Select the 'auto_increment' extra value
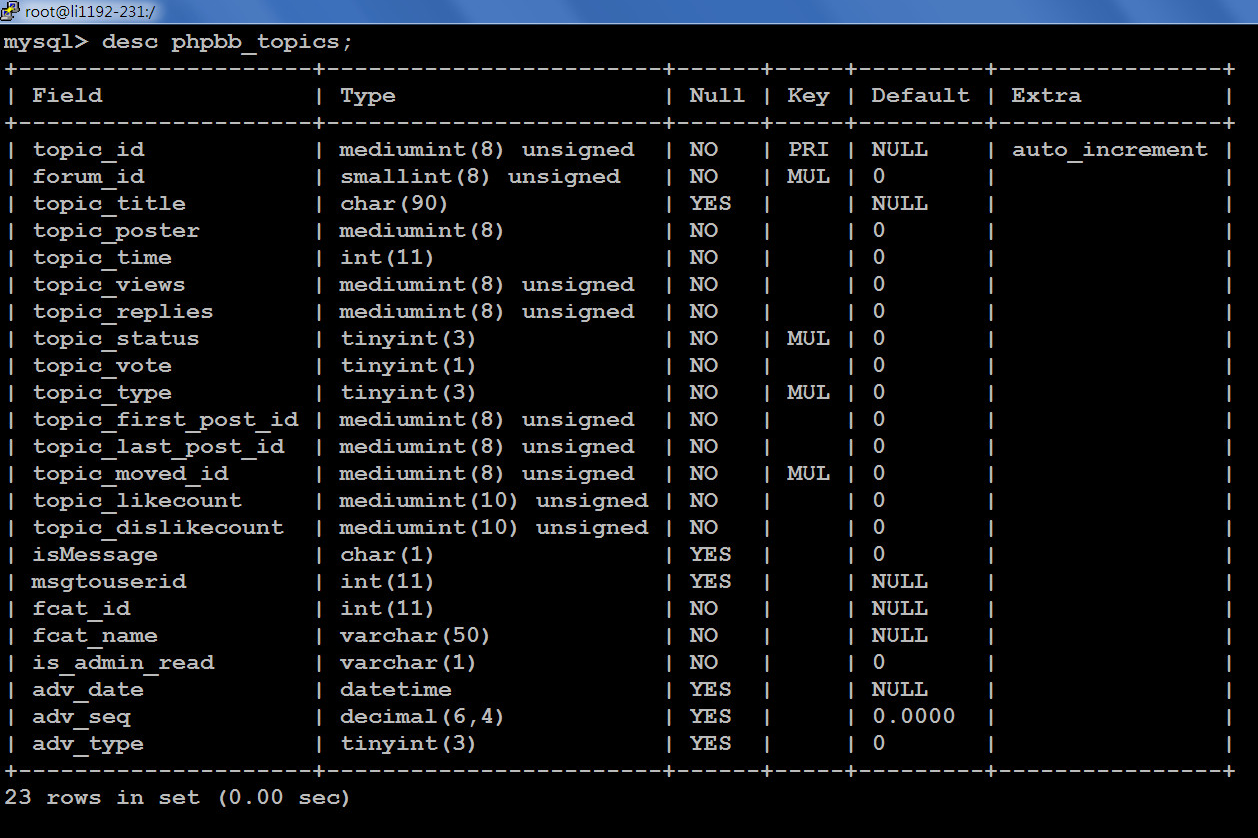1258x838 pixels. (1109, 149)
